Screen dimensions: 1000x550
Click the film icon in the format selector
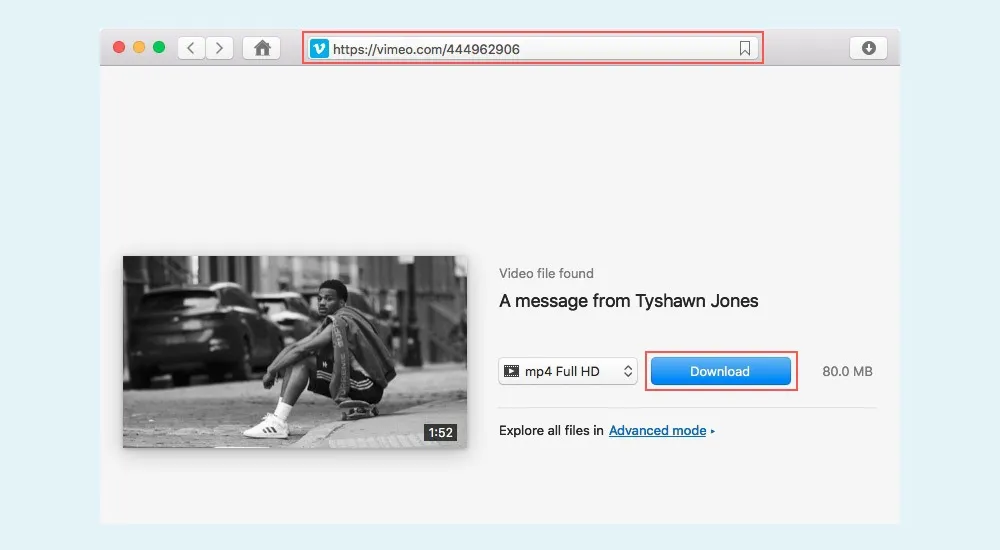[512, 371]
